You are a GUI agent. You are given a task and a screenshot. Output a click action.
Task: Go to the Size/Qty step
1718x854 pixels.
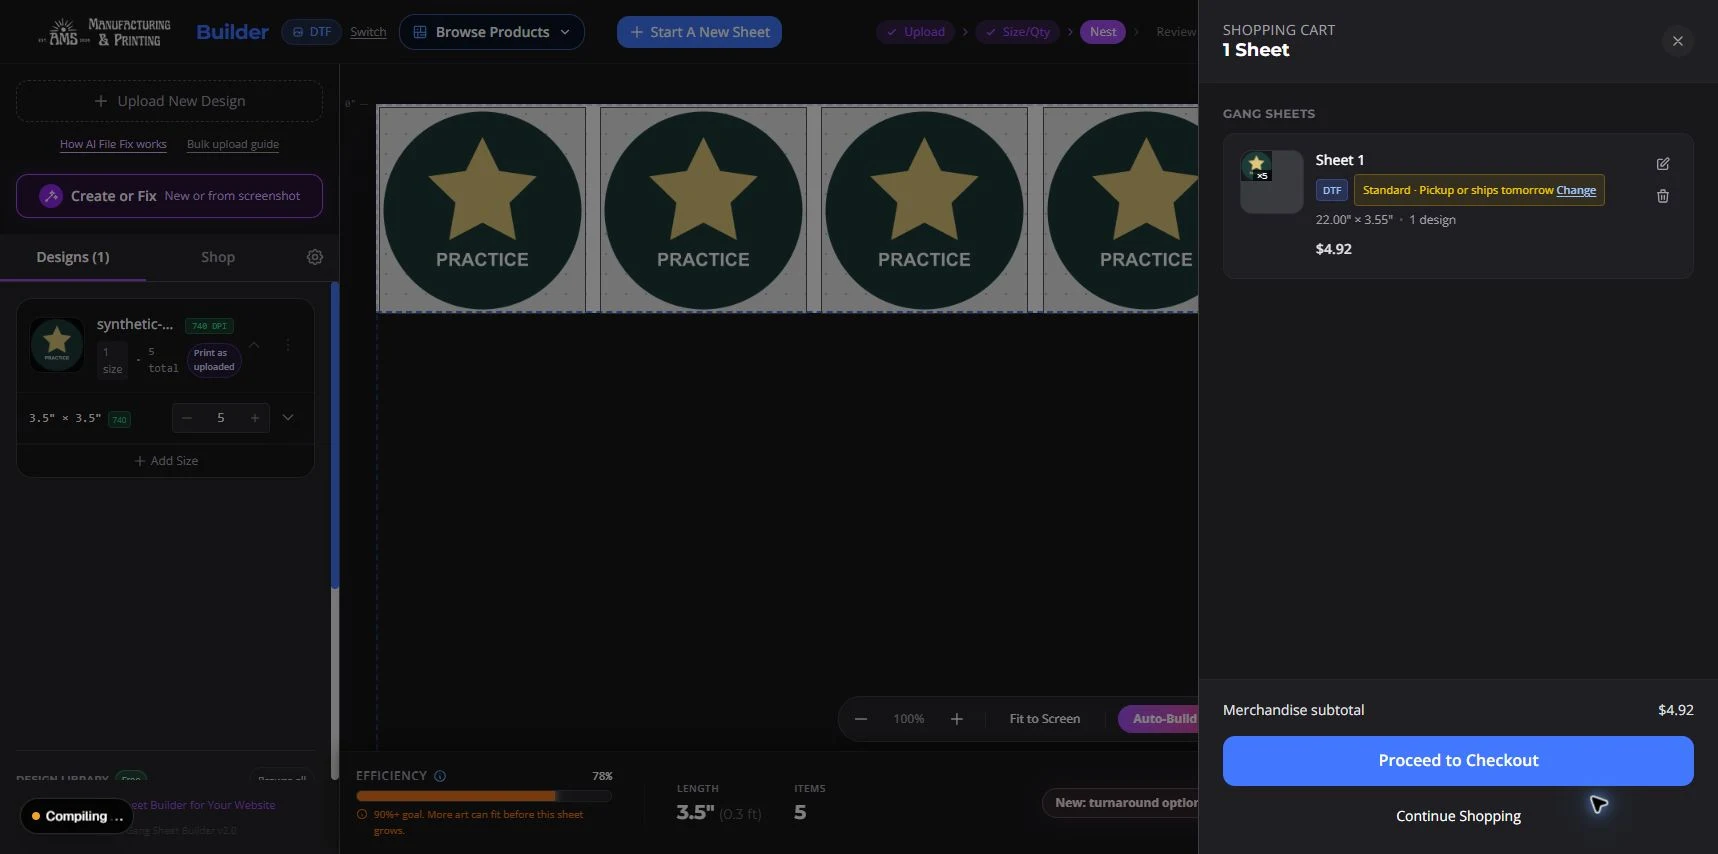click(1018, 32)
